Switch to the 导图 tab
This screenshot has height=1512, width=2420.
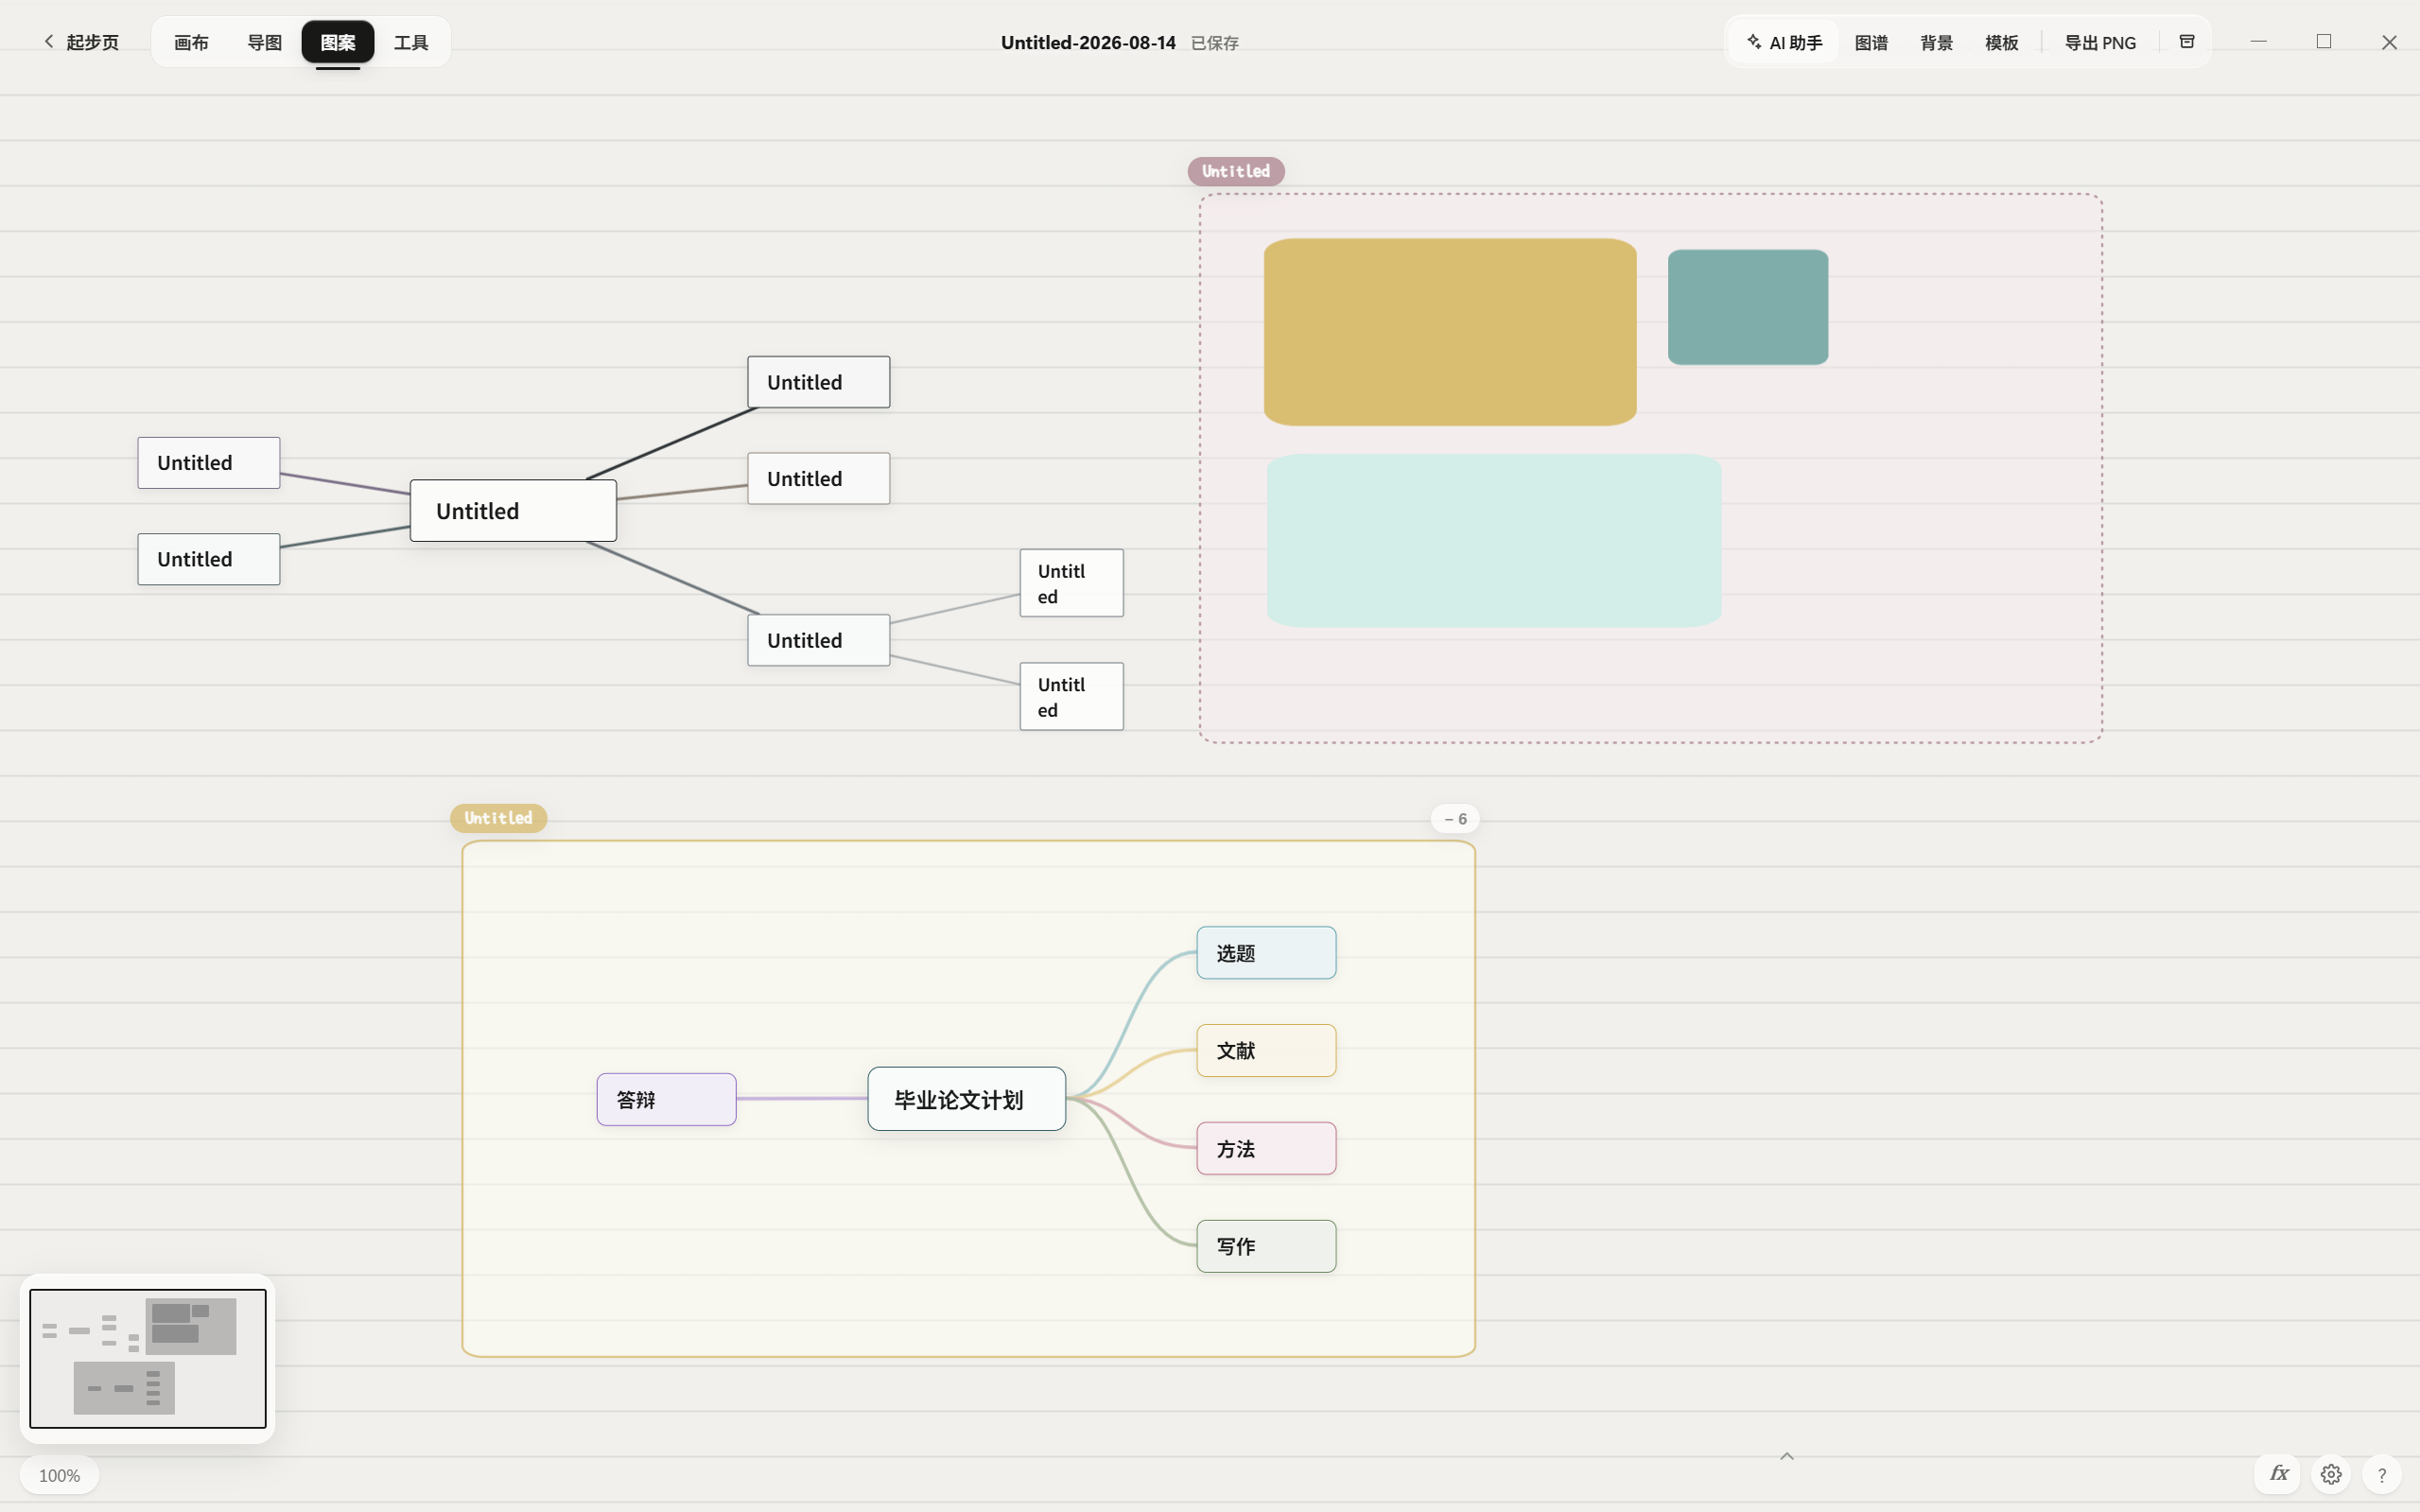point(264,42)
